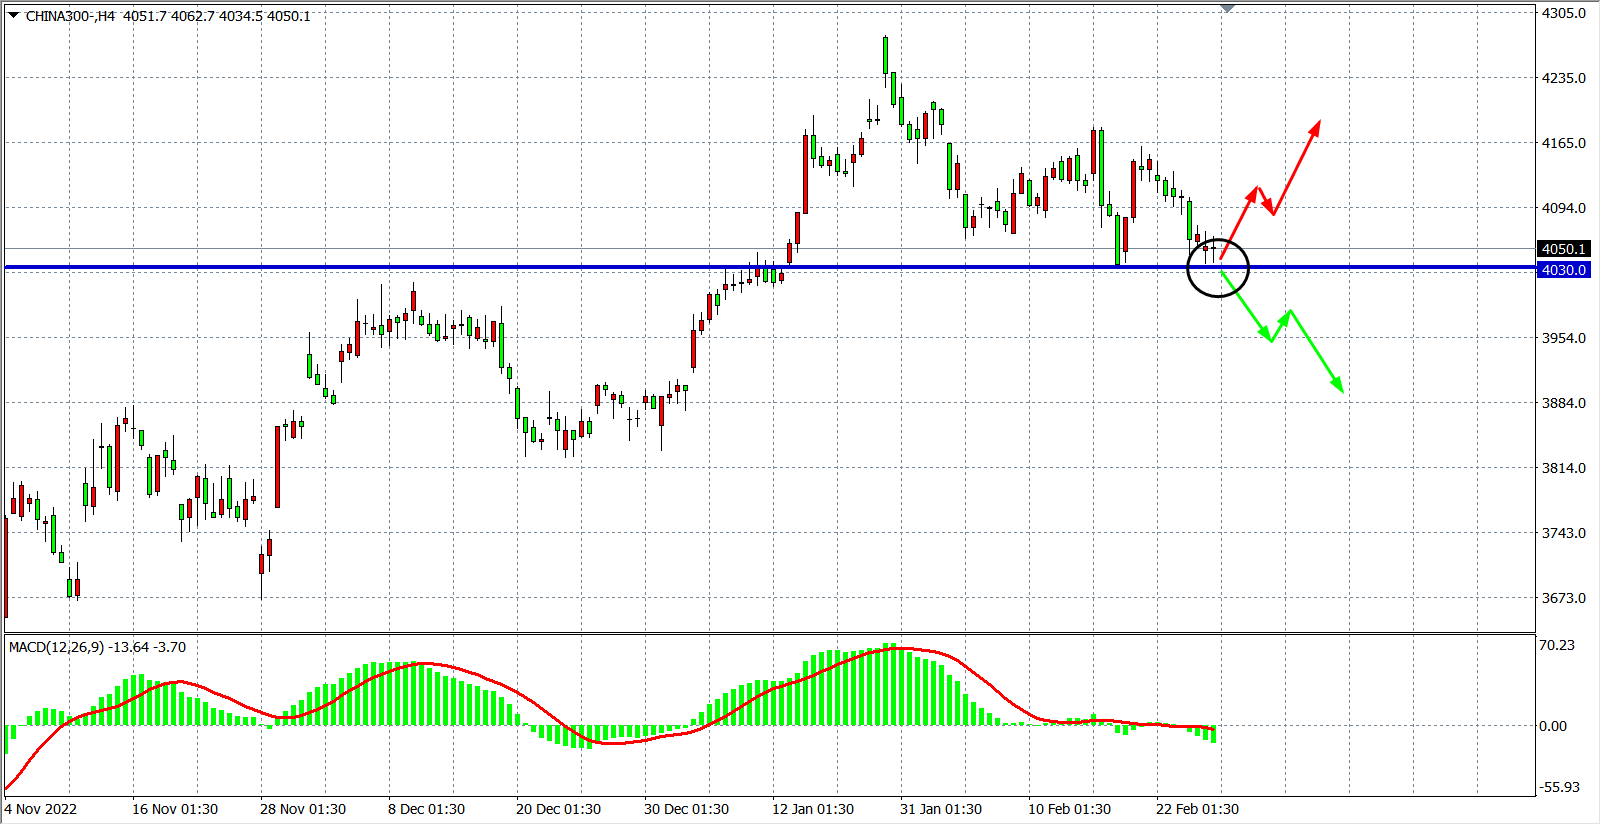Click the gray chart shift marker at top
This screenshot has height=825, width=1601.
(1227, 8)
